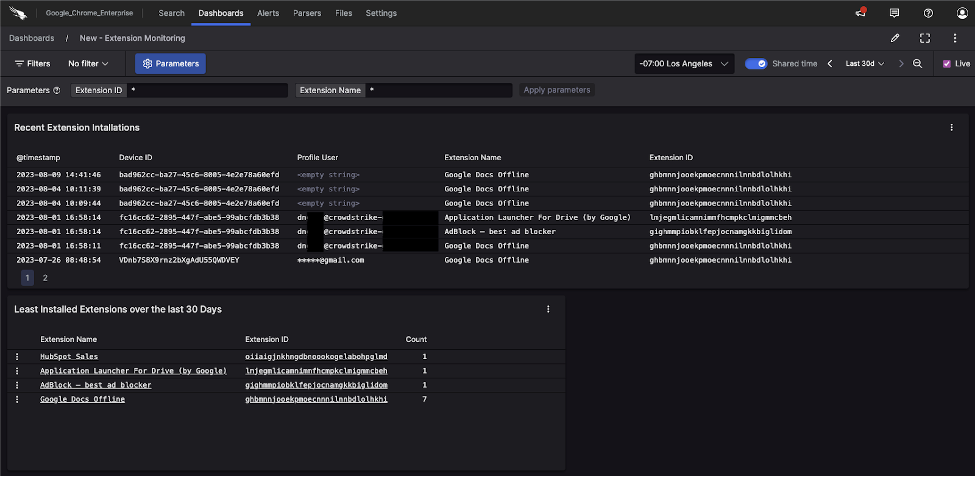
Task: Click the *****@gmail.com profile user
Action: click(x=331, y=260)
